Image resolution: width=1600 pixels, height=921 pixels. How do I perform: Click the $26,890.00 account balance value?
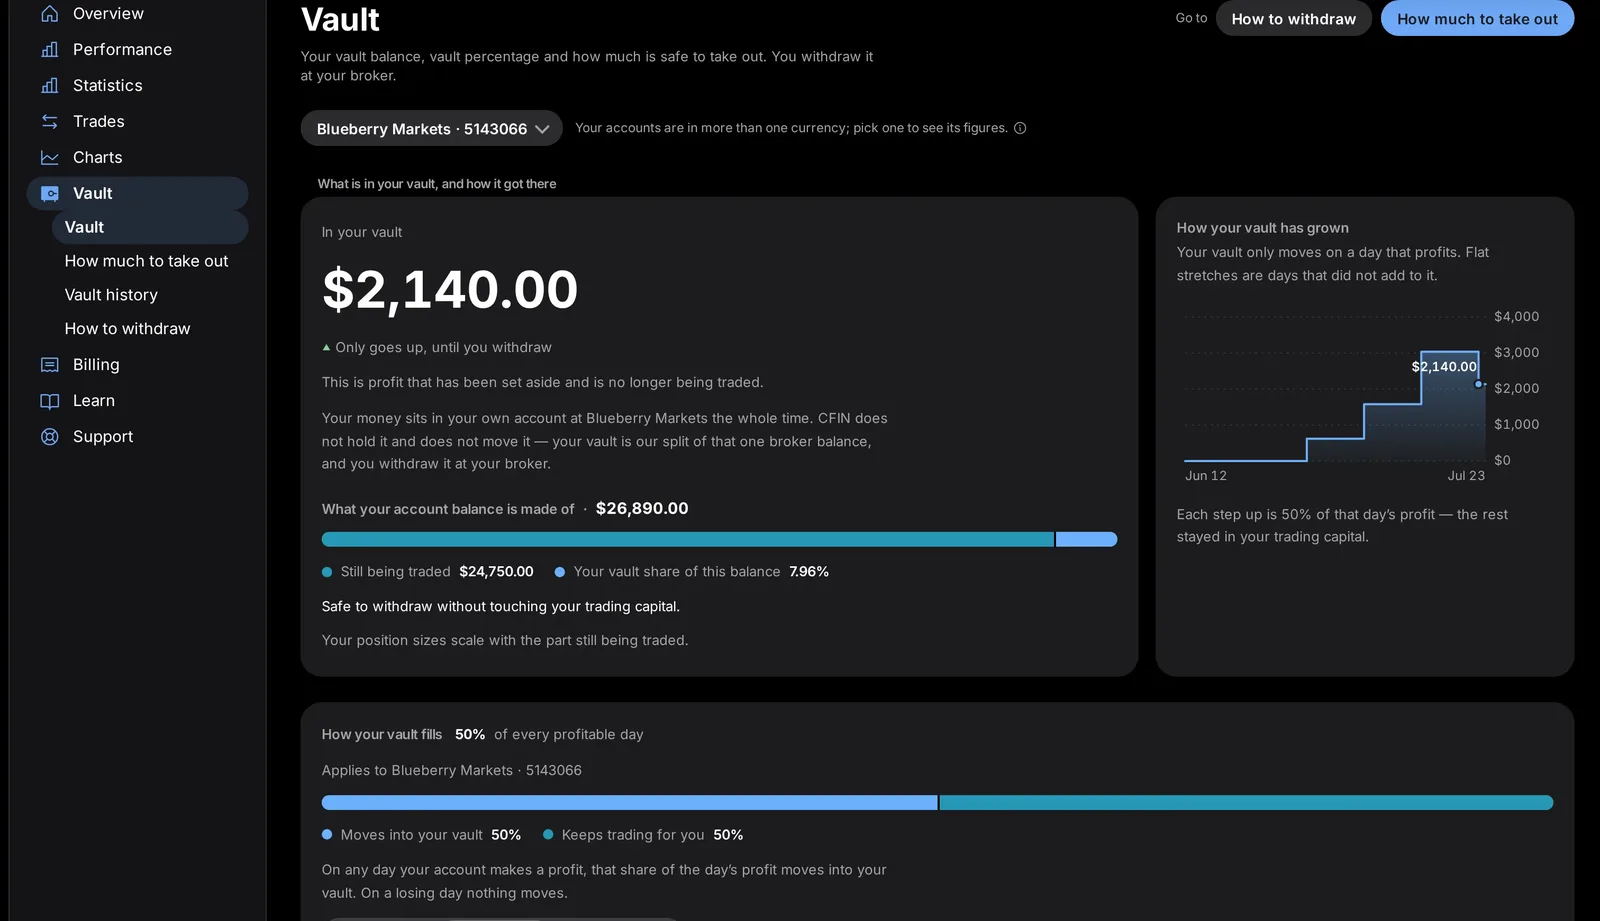pyautogui.click(x=642, y=509)
